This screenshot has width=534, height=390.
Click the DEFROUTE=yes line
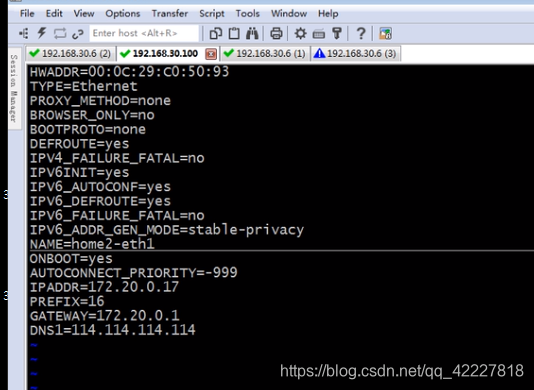coord(79,144)
